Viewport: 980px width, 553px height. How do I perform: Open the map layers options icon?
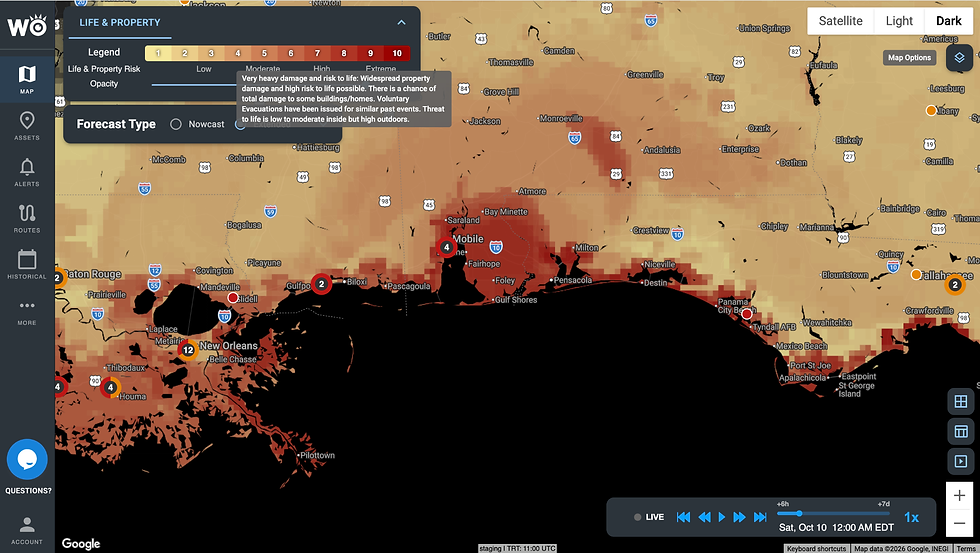click(959, 57)
